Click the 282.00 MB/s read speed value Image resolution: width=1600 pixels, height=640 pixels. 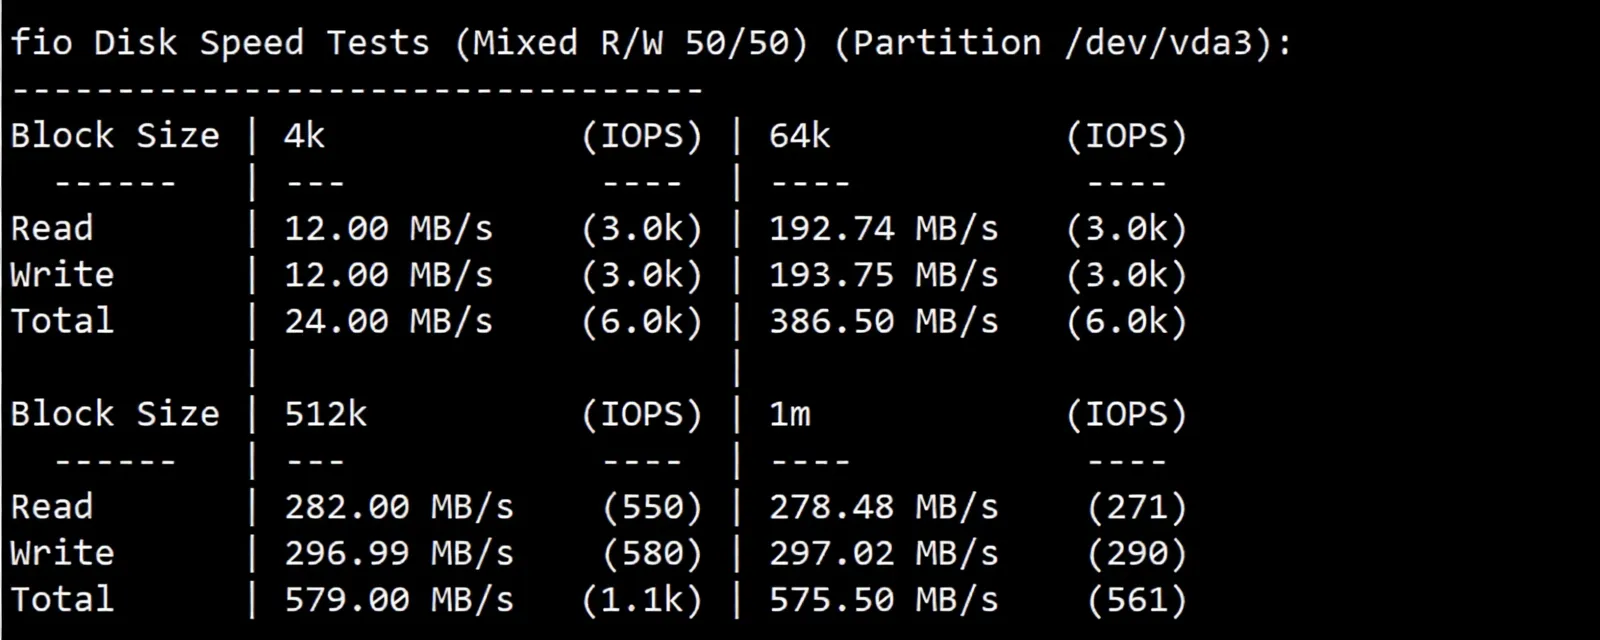[398, 507]
